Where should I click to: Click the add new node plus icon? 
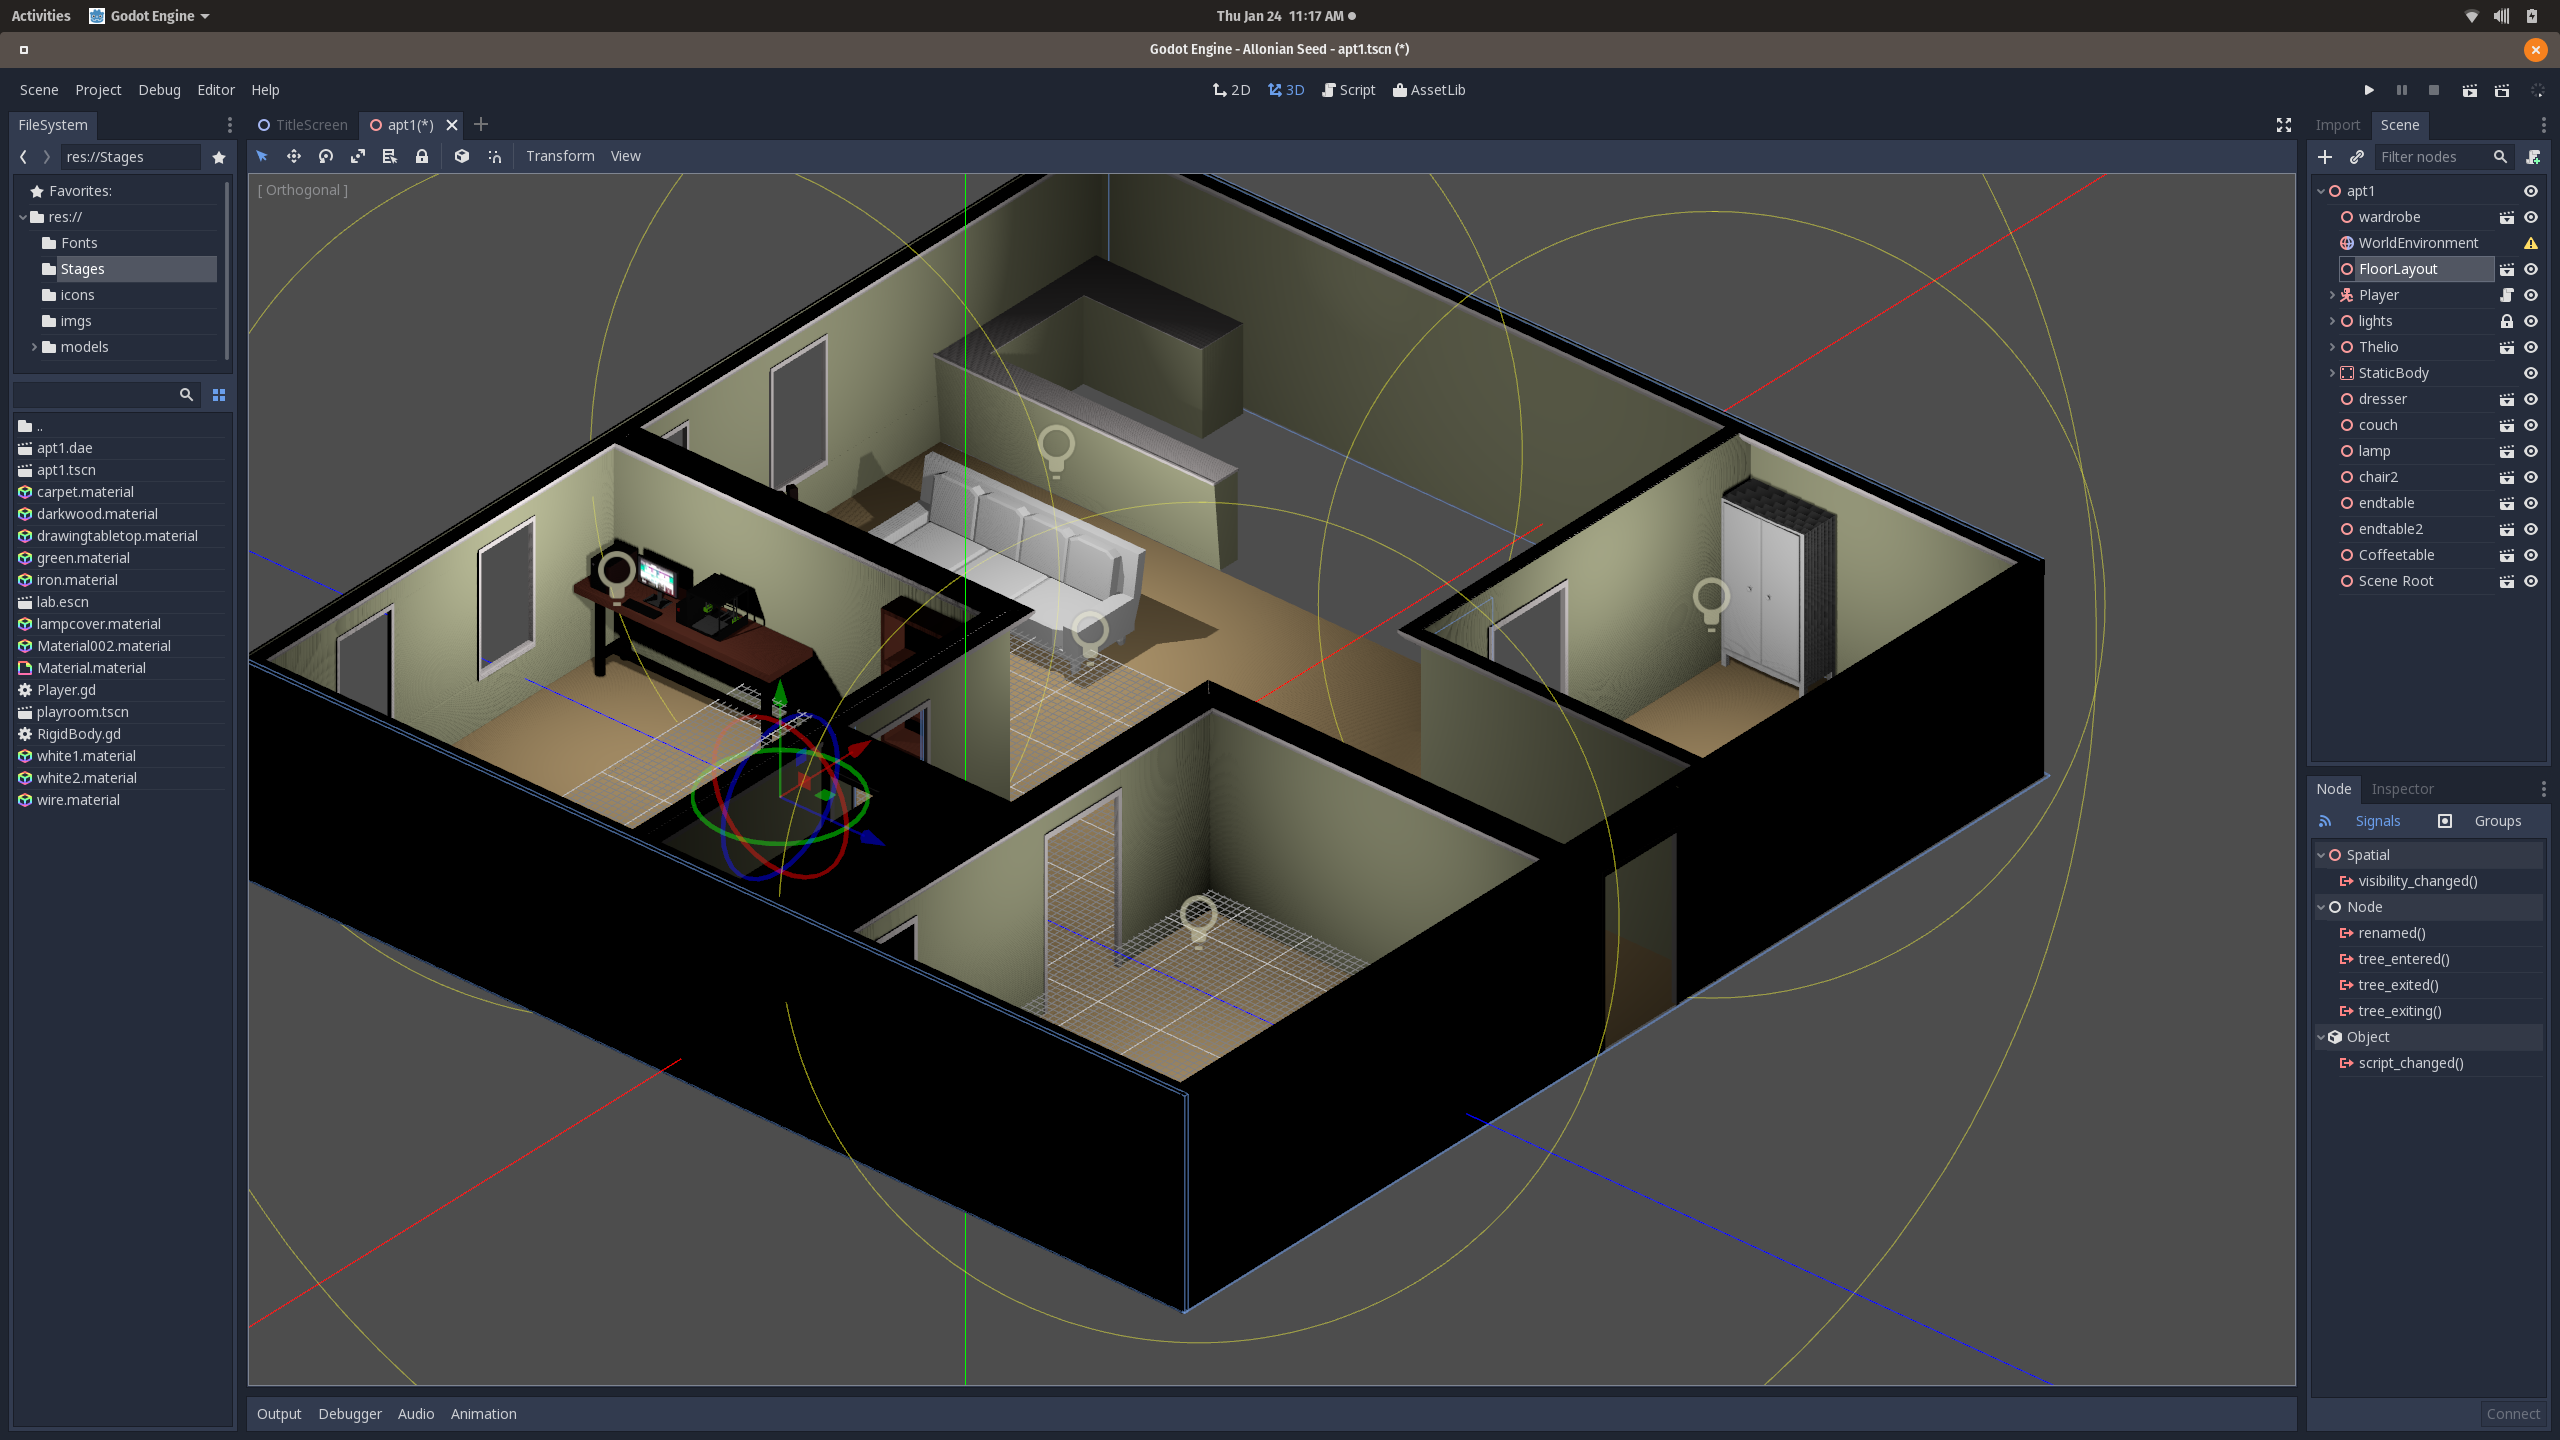click(x=2325, y=157)
